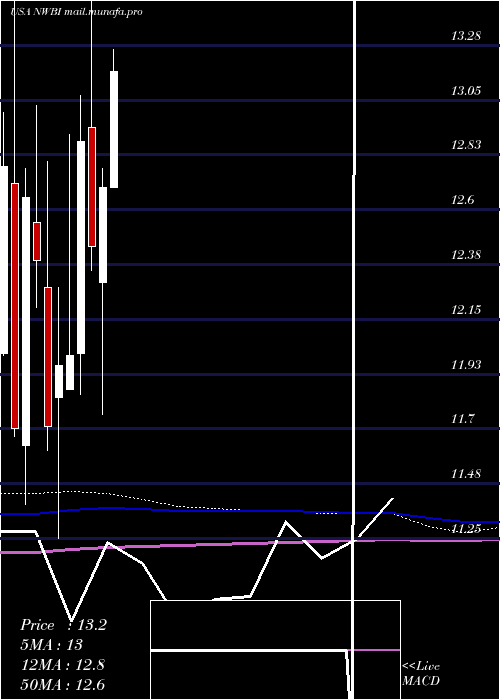Click the '50MA : 12.6' readout
Viewport: 500px width, 700px height.
coord(63,684)
